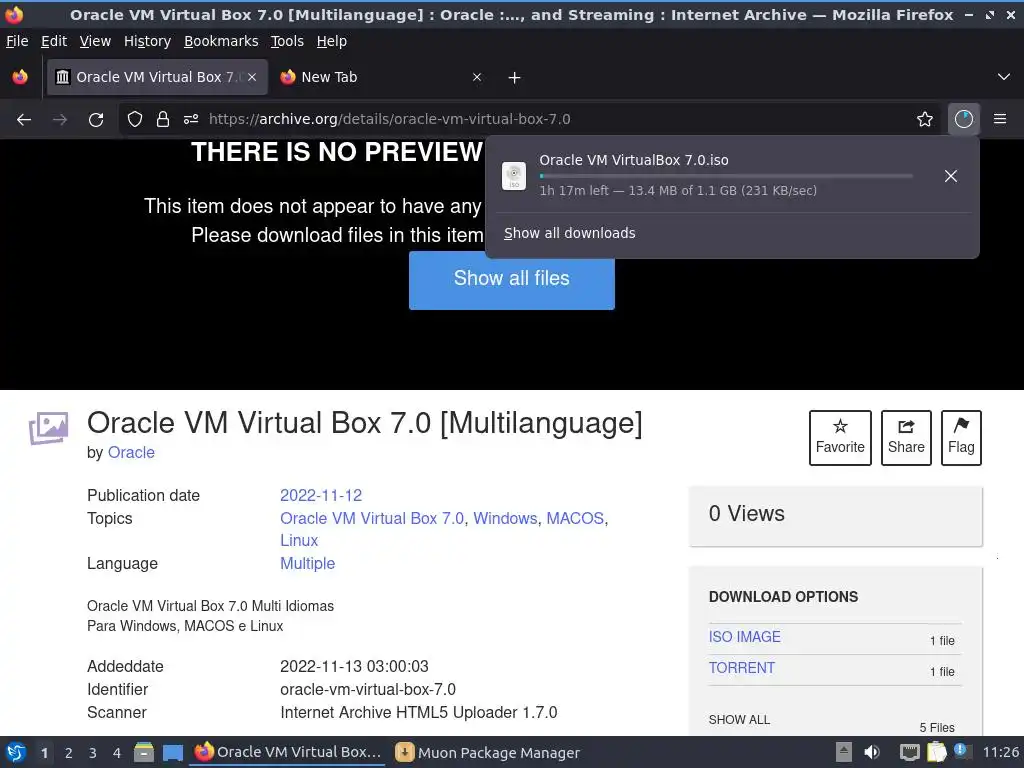
Task: Favorite this item with the star button
Action: point(840,438)
